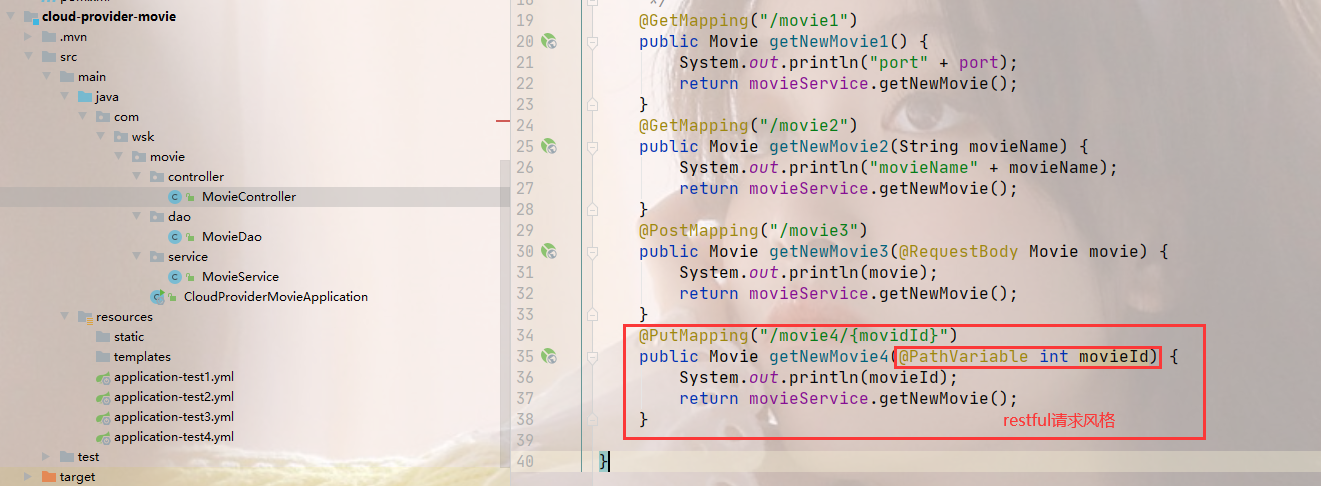Image resolution: width=1321 pixels, height=486 pixels.
Task: Click the service package folder icon
Action: point(157,257)
